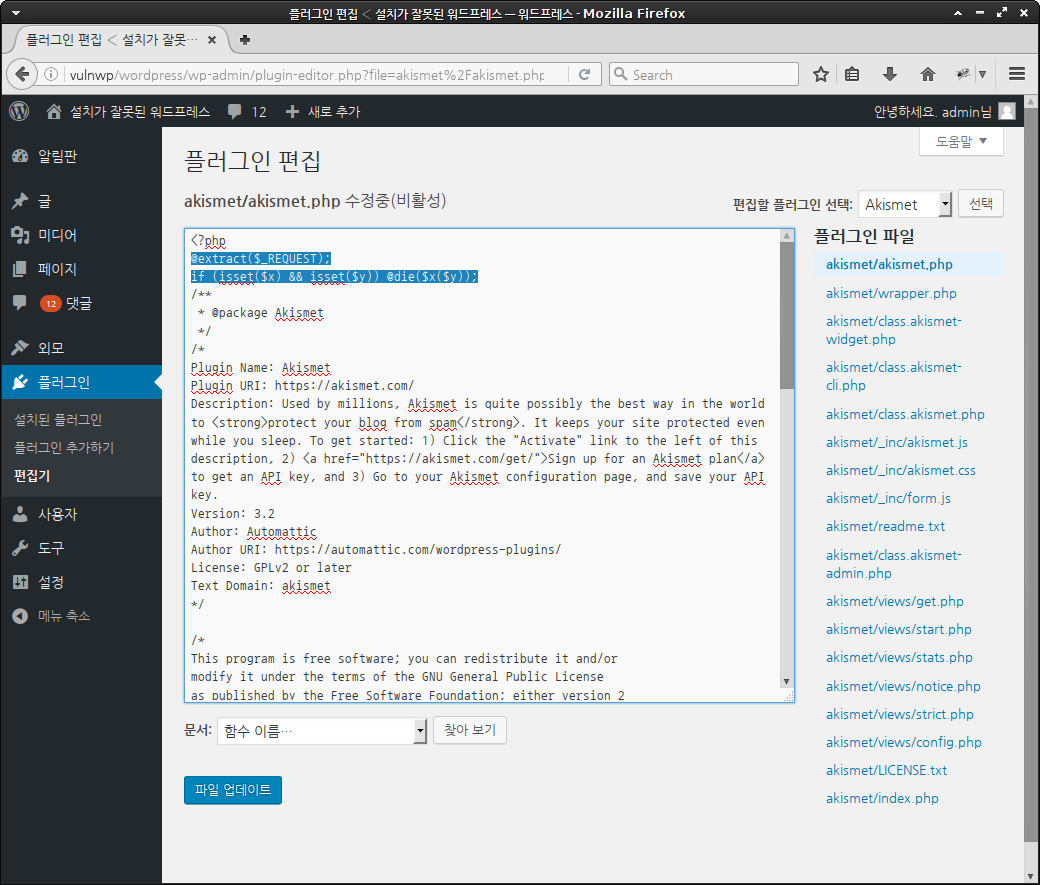Open 새로 추가 in the admin bar
Image resolution: width=1040 pixels, height=885 pixels.
[323, 111]
